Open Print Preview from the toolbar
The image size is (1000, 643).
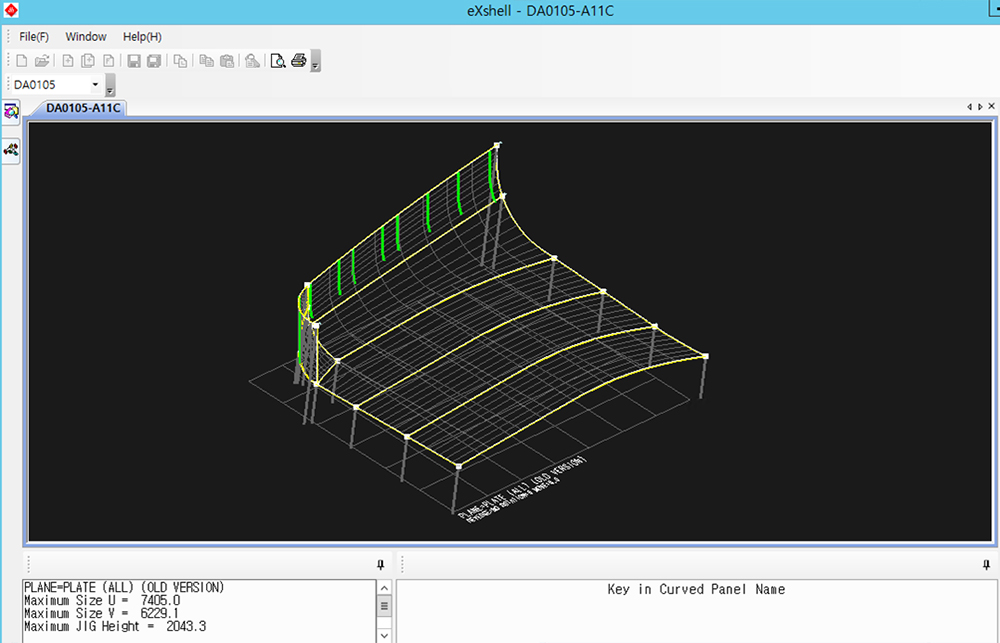[x=278, y=61]
